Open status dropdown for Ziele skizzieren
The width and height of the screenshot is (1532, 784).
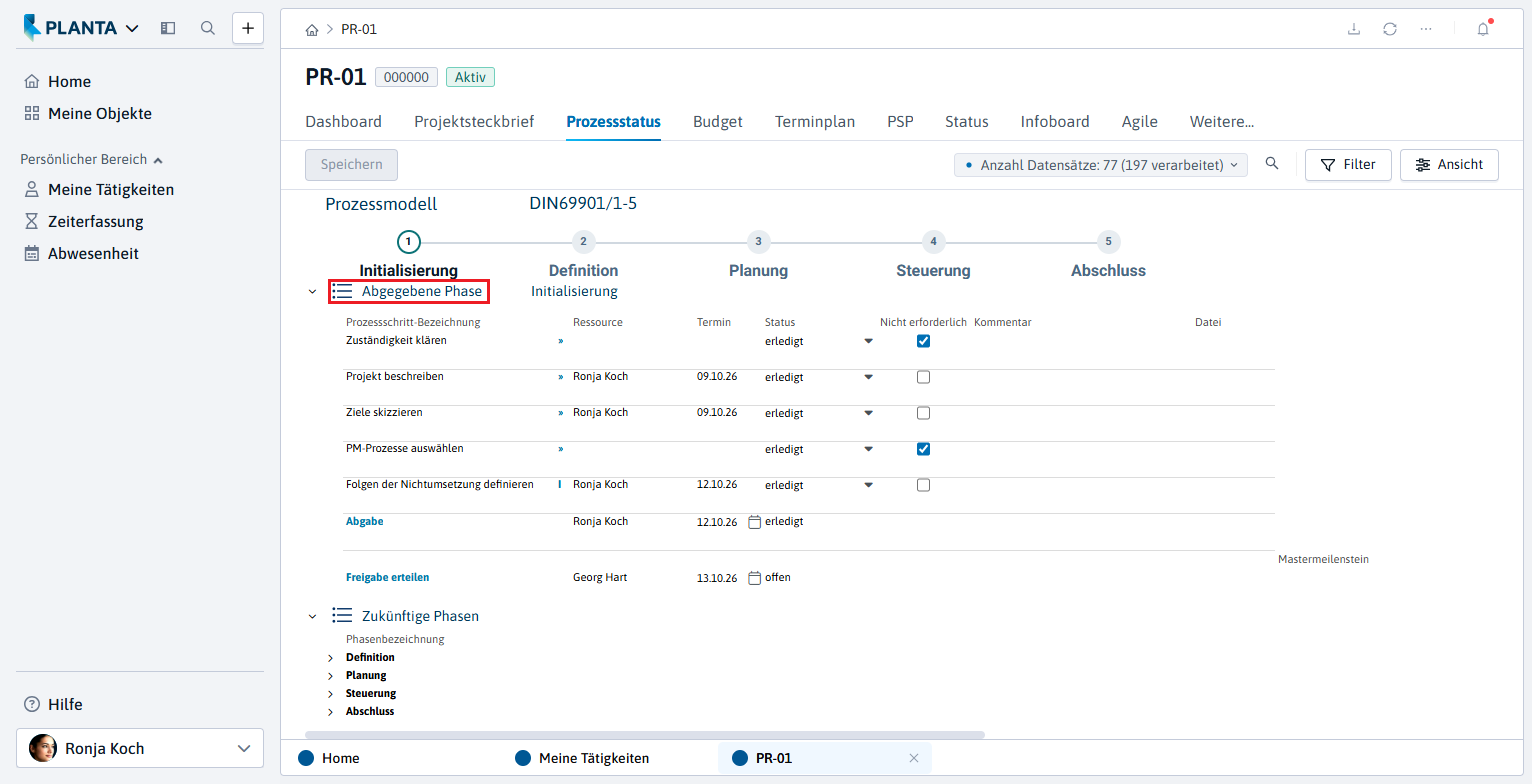(868, 413)
